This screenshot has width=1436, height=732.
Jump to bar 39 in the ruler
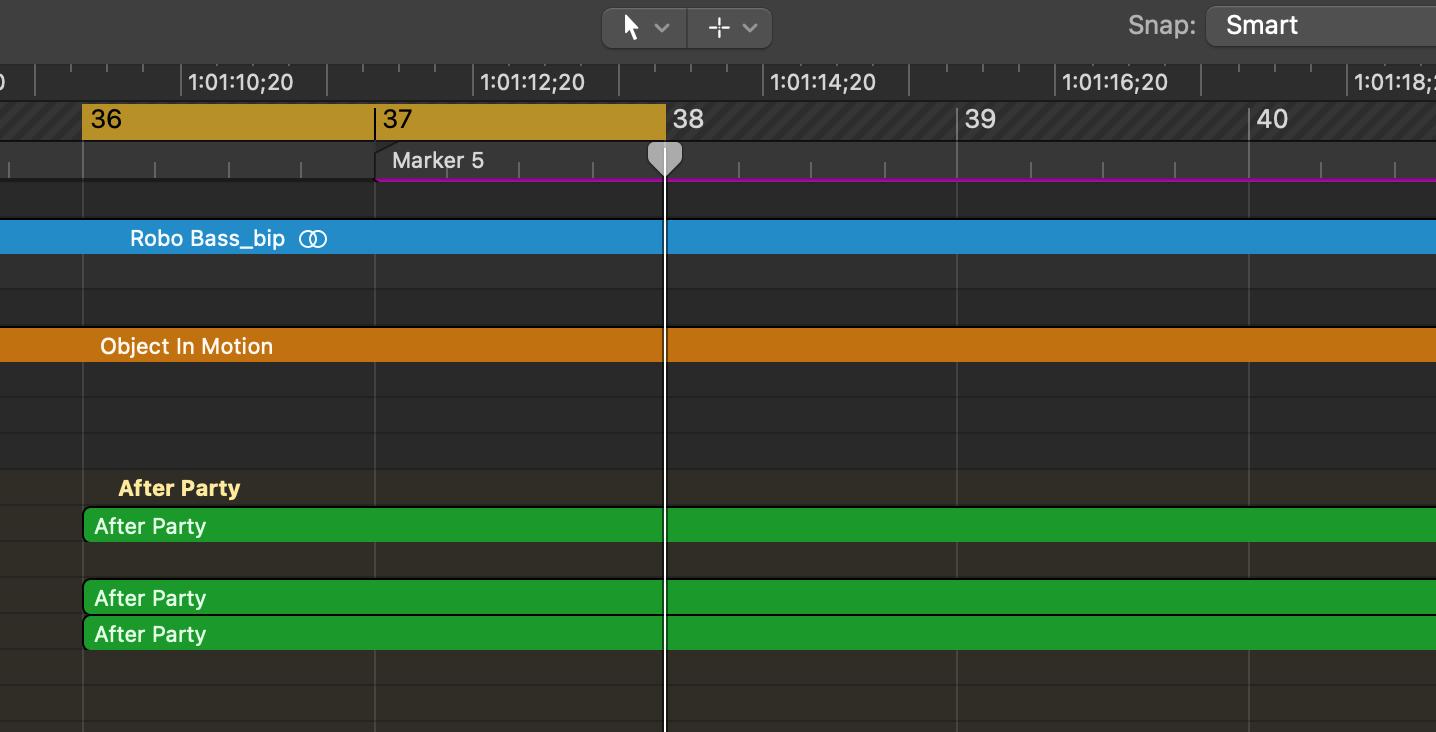pos(980,120)
